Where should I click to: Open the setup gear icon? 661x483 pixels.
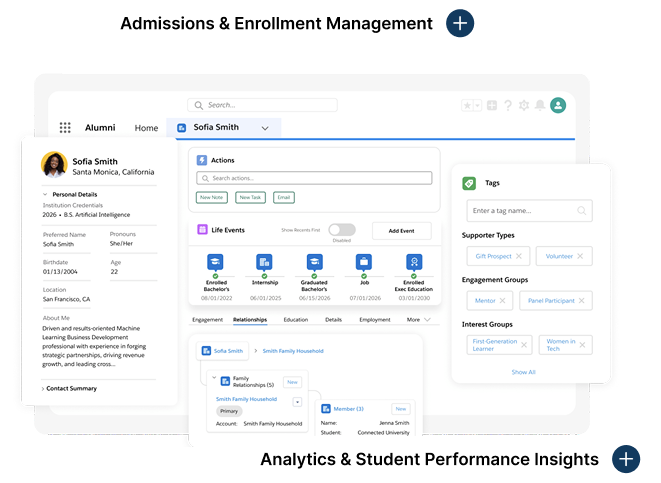(x=524, y=105)
